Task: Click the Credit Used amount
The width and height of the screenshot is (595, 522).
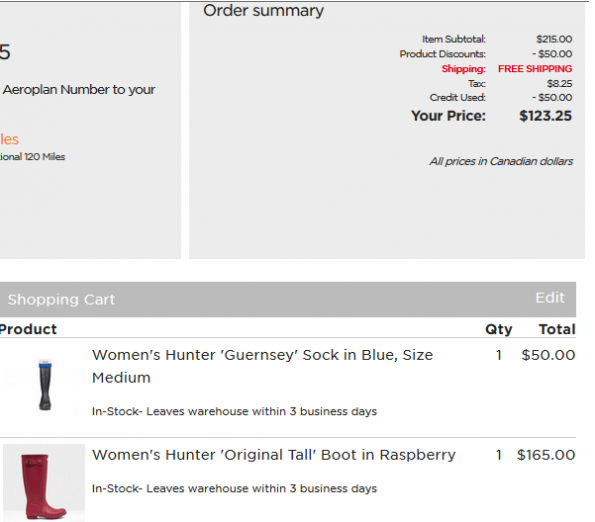Action: [552, 97]
